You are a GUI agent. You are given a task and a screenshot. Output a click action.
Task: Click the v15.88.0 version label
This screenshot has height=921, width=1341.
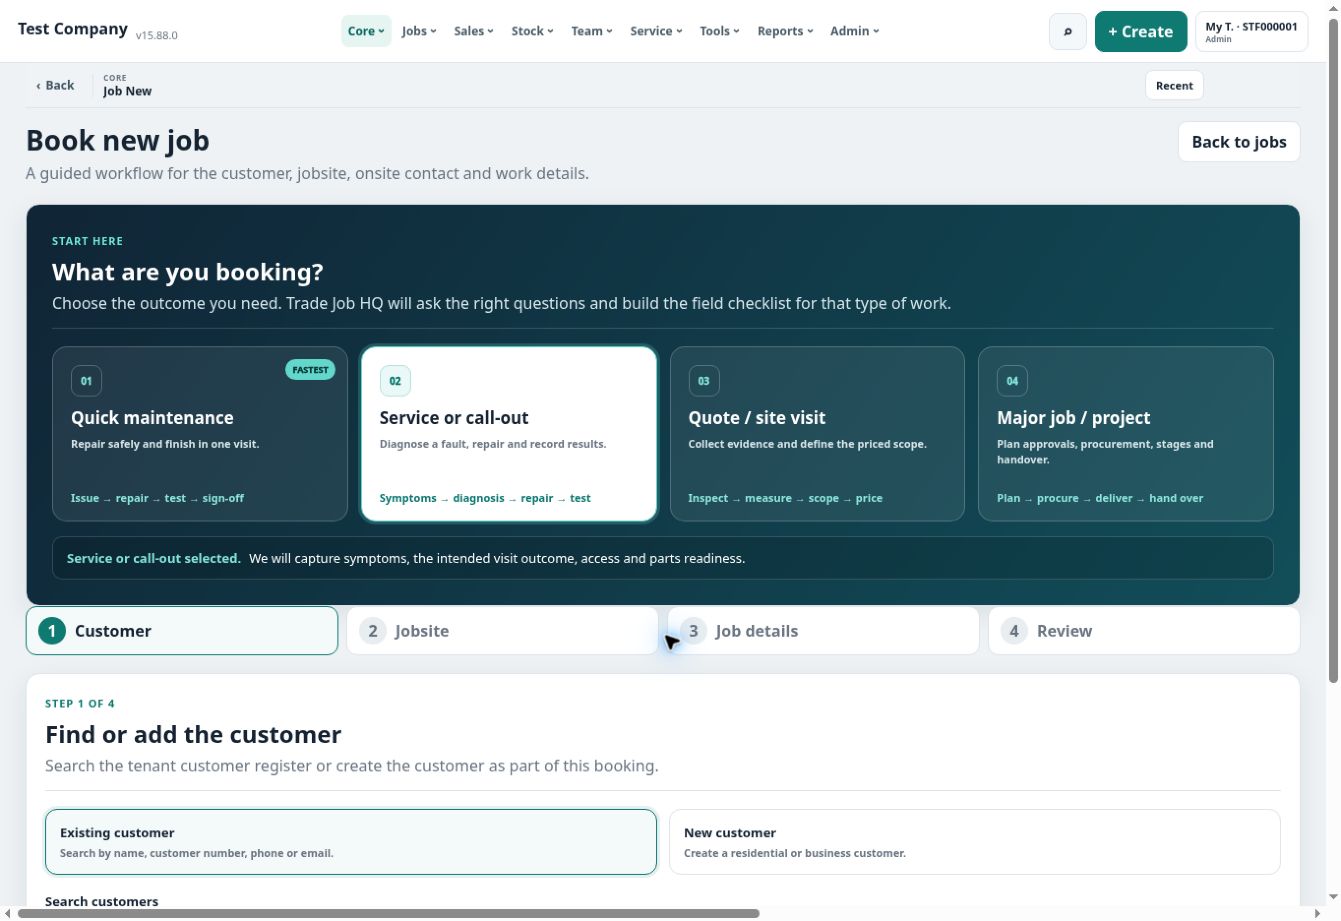156,35
